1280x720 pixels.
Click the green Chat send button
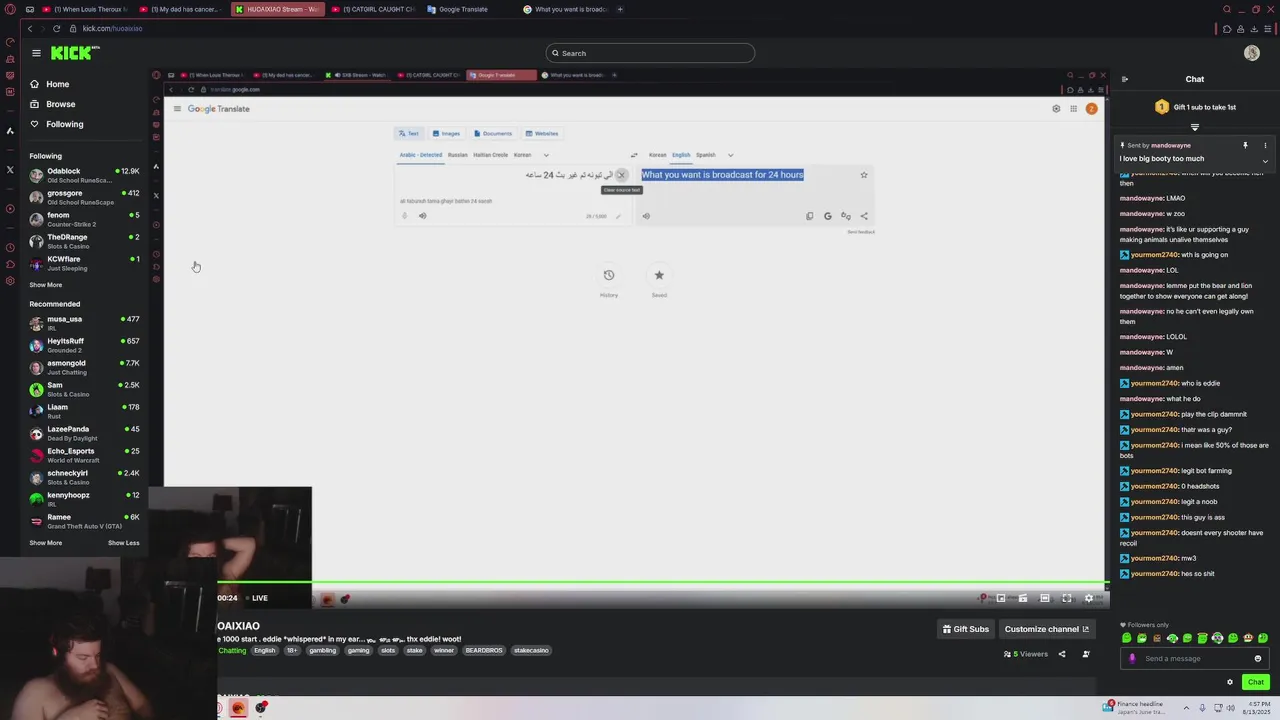coord(1256,682)
